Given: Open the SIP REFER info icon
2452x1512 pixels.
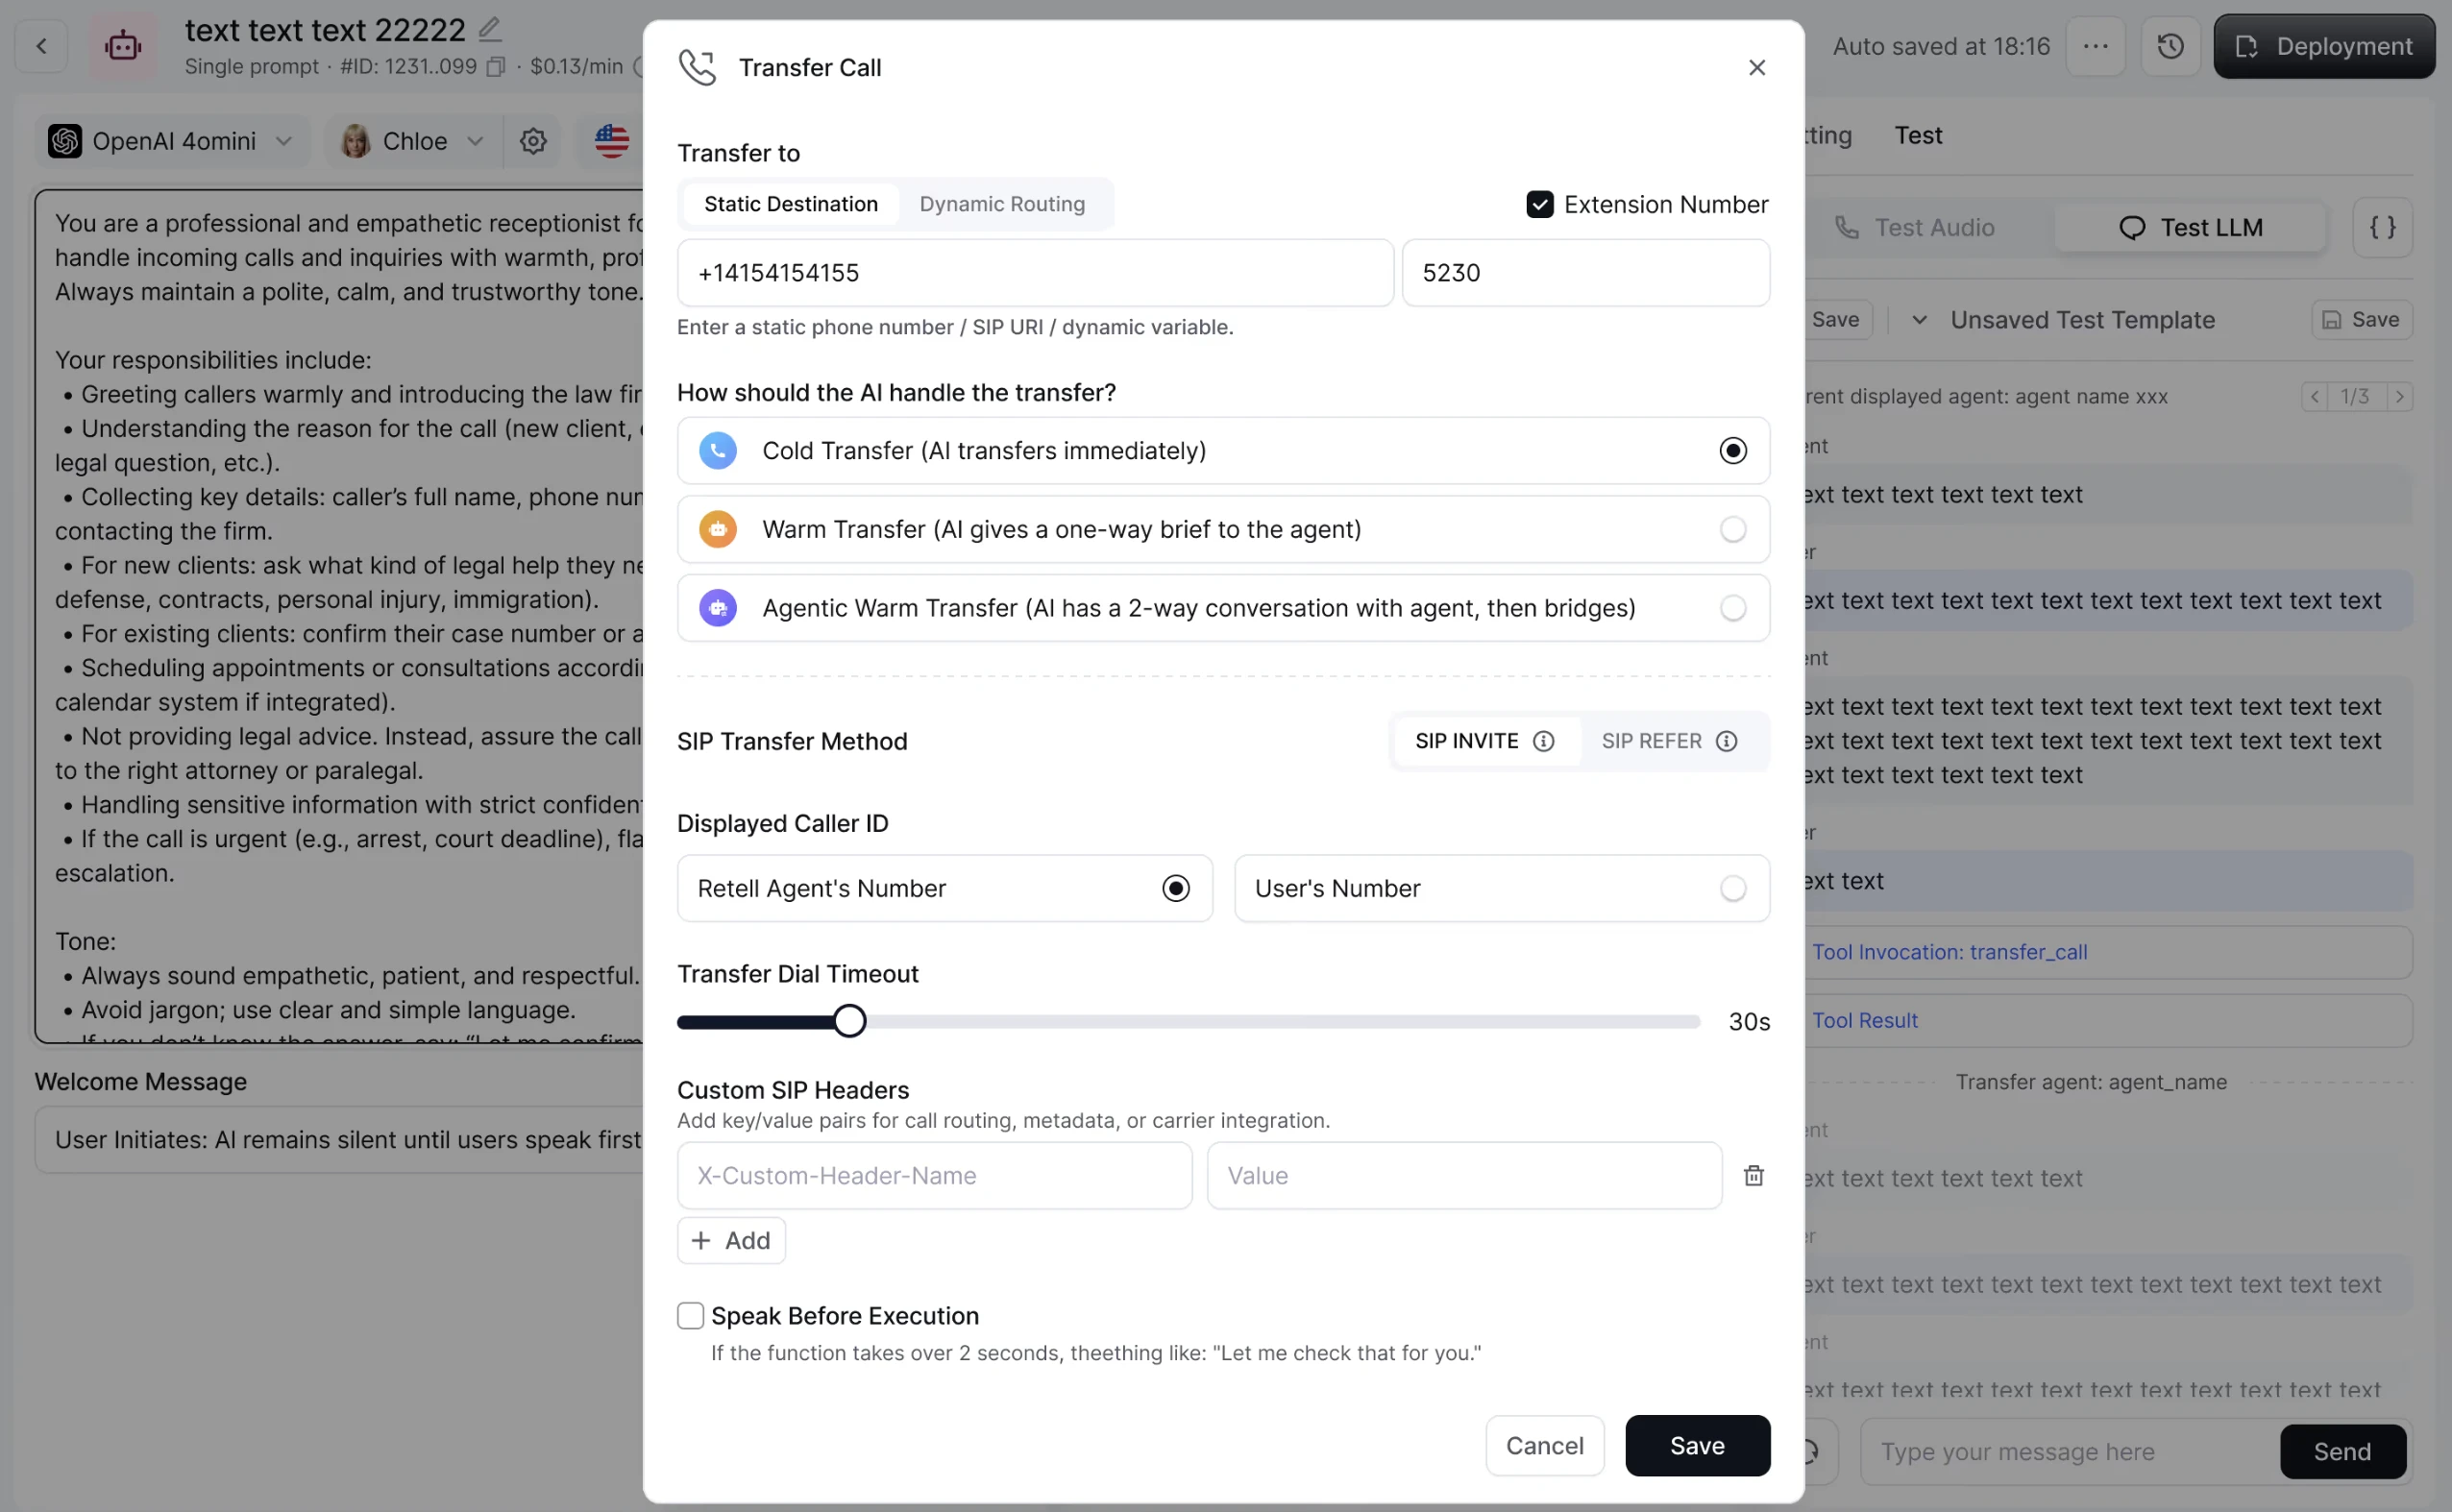Looking at the screenshot, I should click(x=1726, y=741).
